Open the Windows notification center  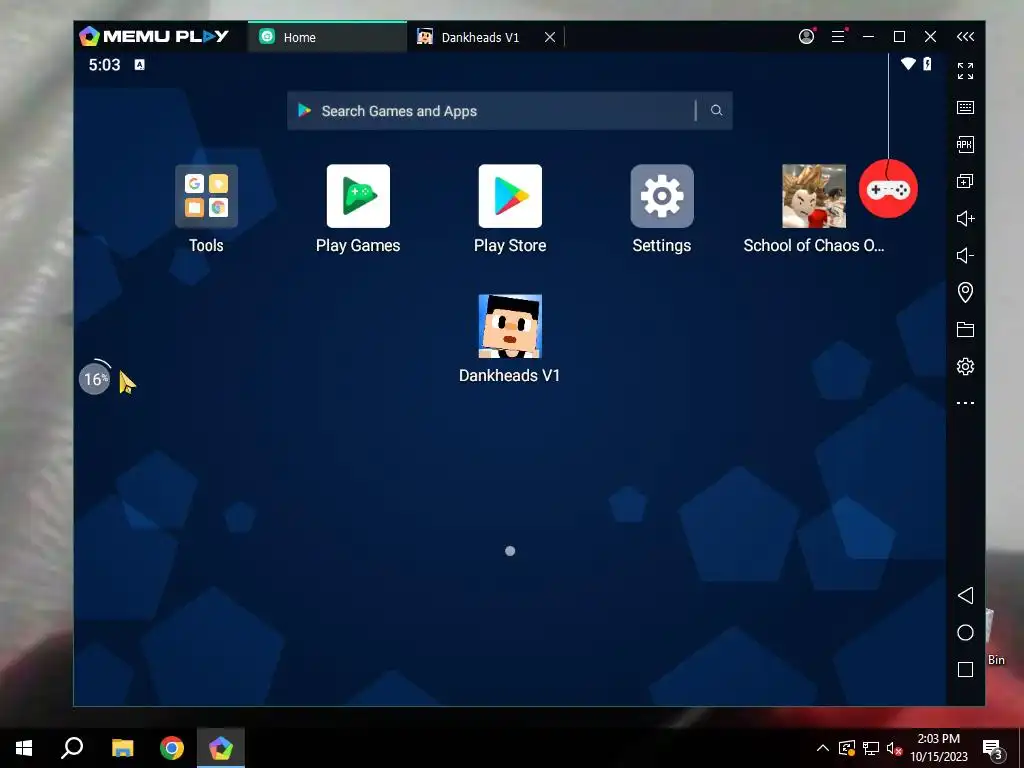(x=993, y=749)
